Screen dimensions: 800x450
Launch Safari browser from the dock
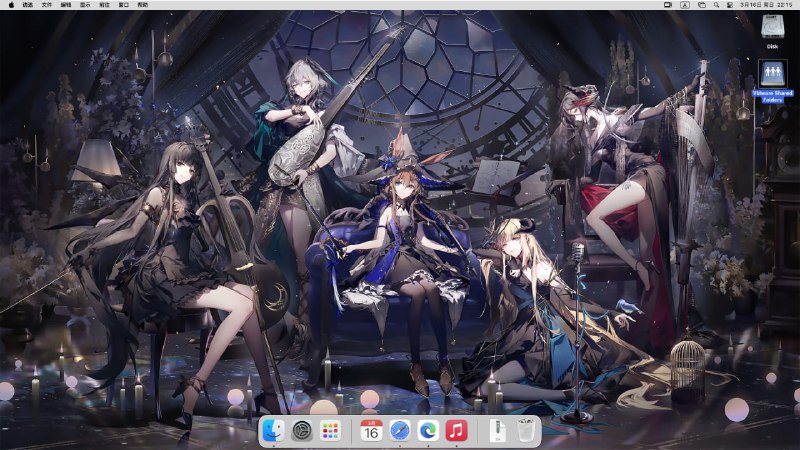(400, 431)
